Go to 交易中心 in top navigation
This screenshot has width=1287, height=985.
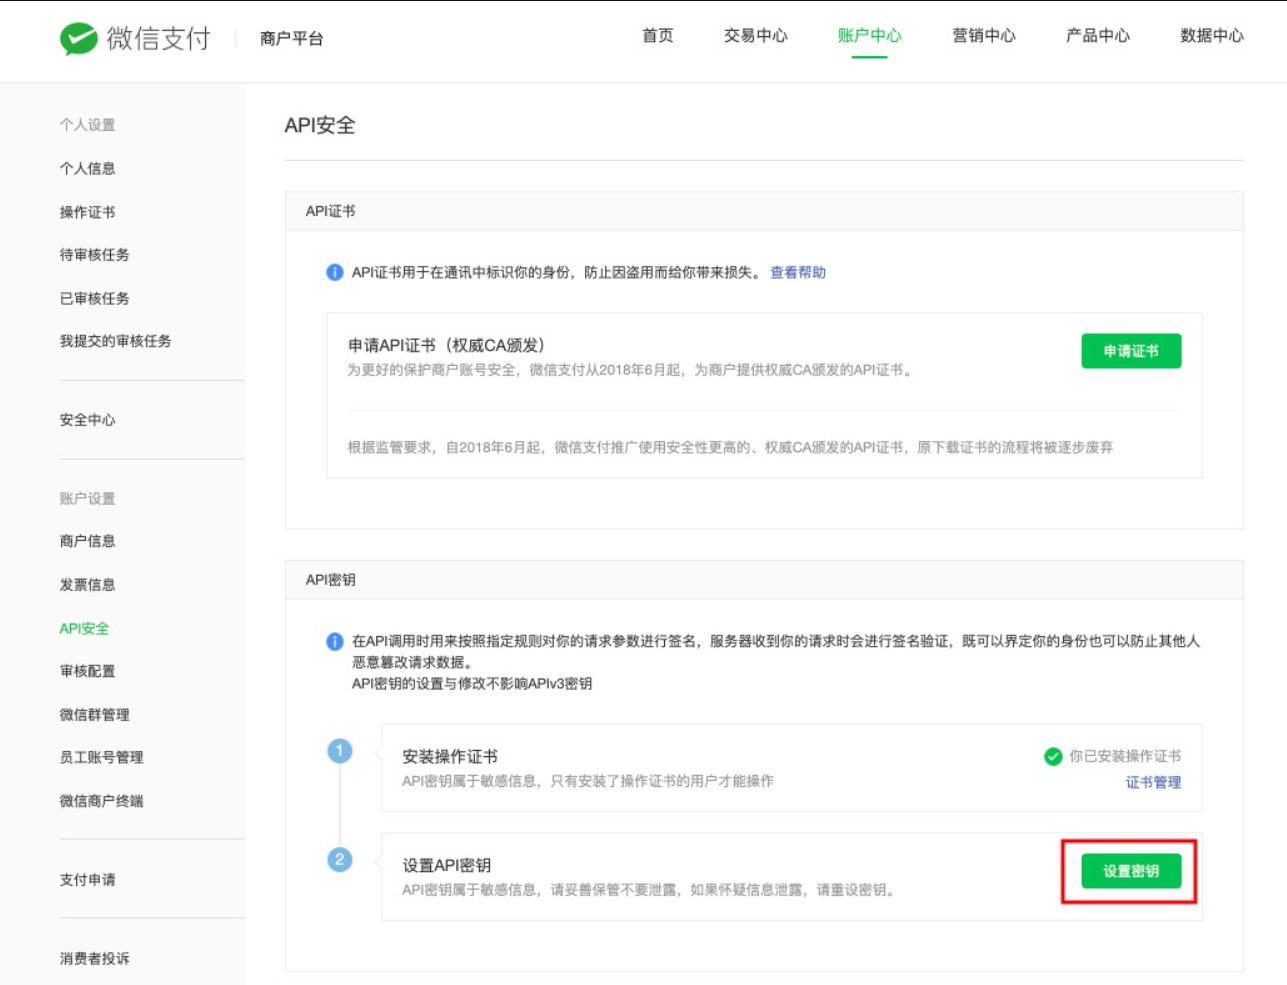coord(756,36)
